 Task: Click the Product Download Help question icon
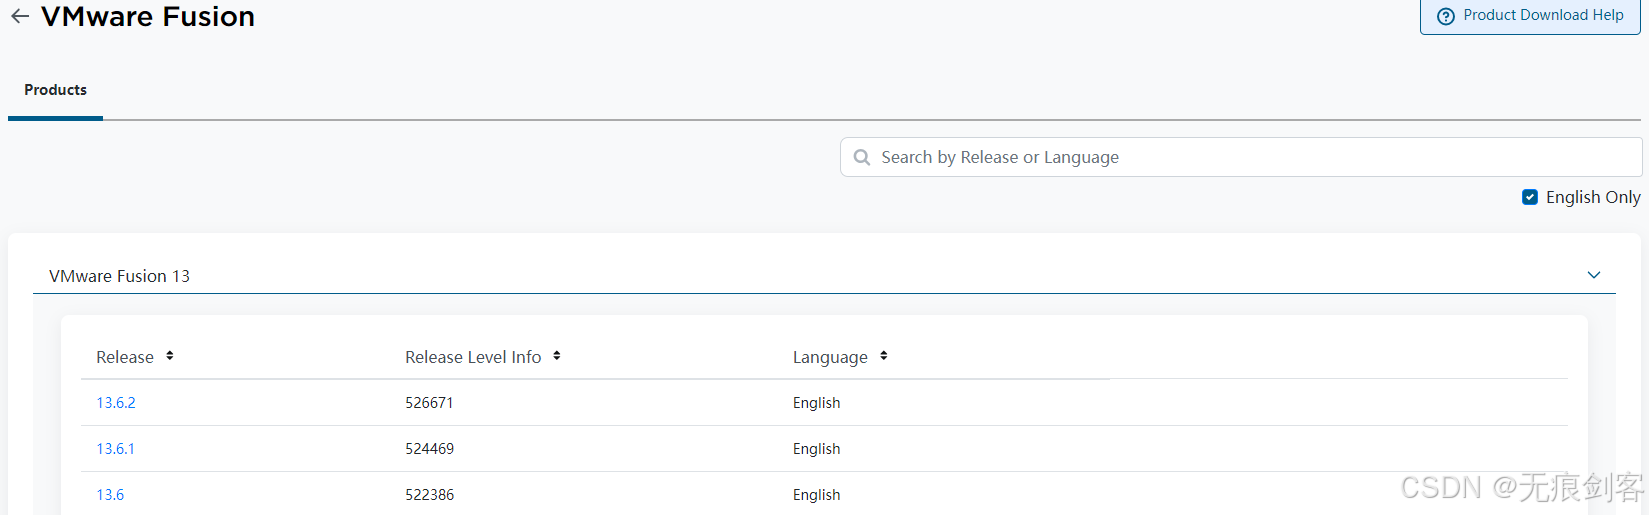pyautogui.click(x=1445, y=16)
